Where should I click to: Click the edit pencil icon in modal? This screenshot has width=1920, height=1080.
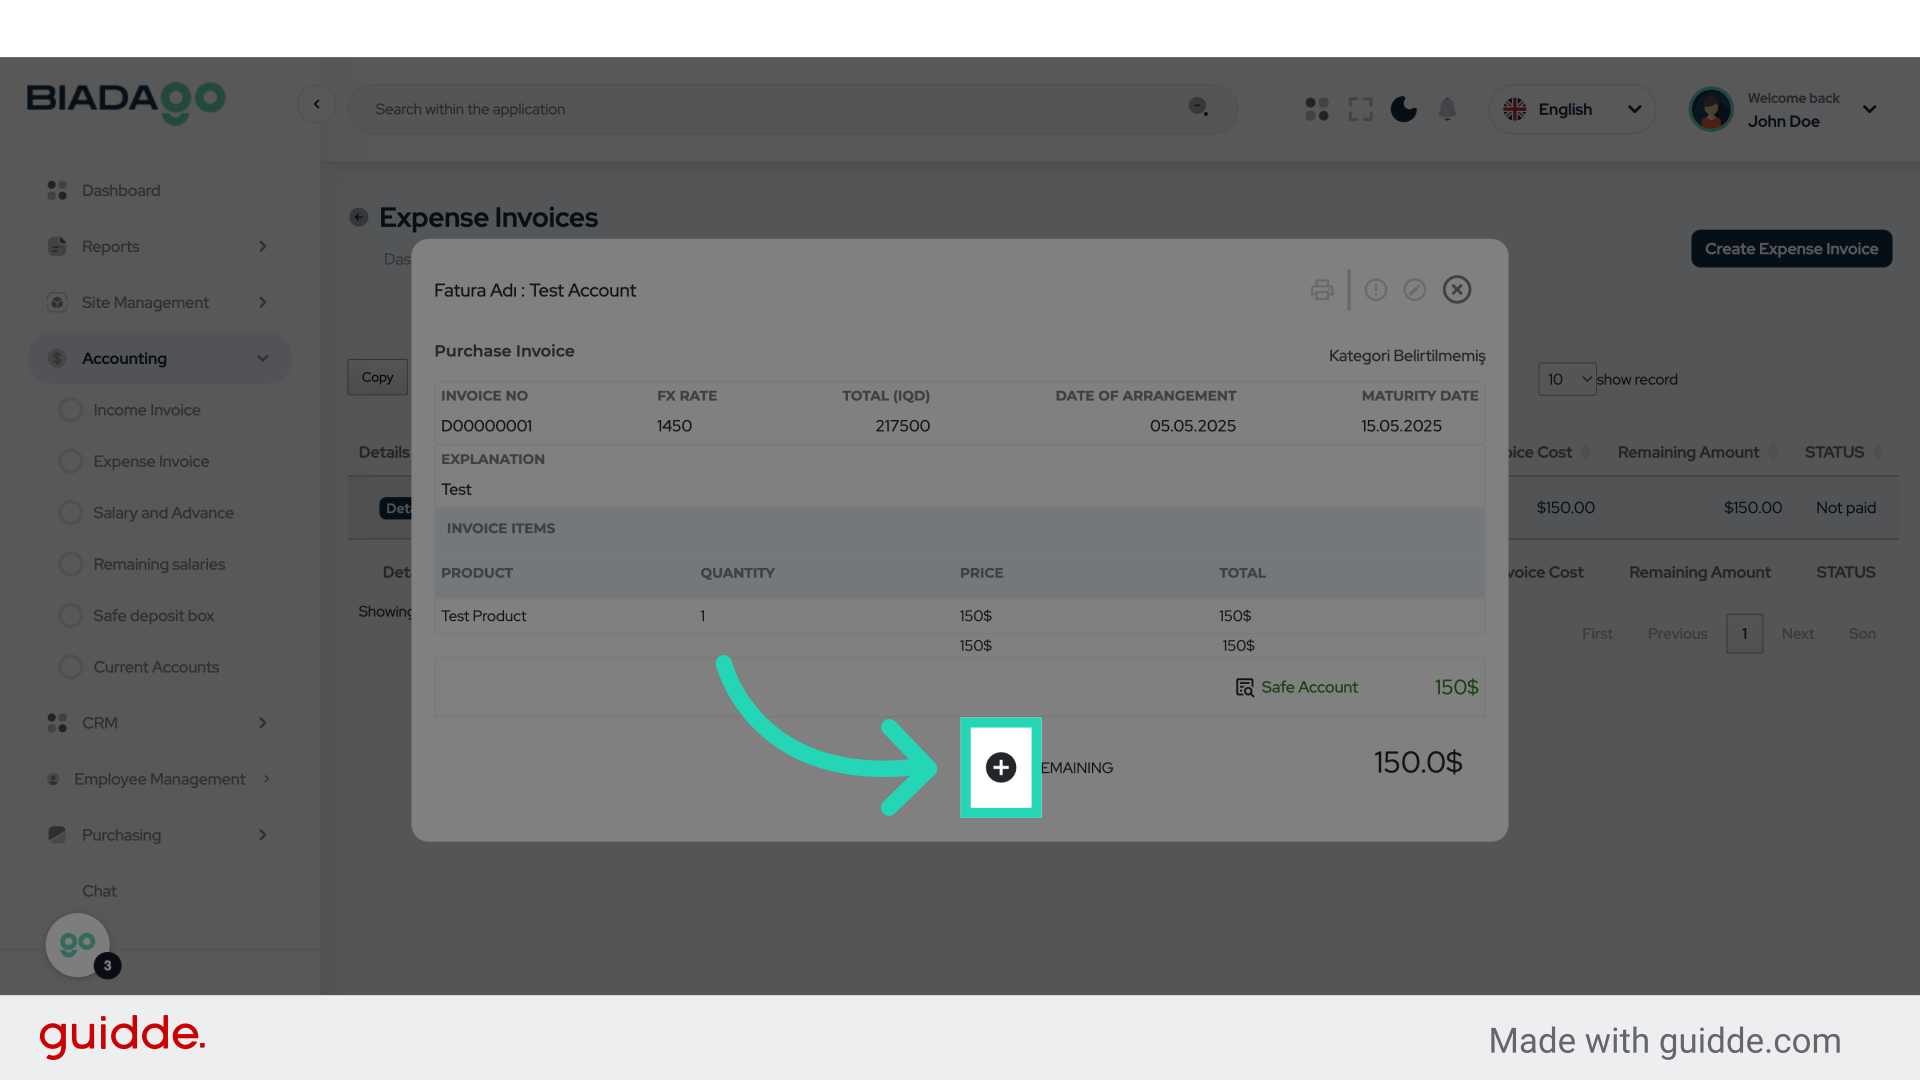pos(1414,290)
